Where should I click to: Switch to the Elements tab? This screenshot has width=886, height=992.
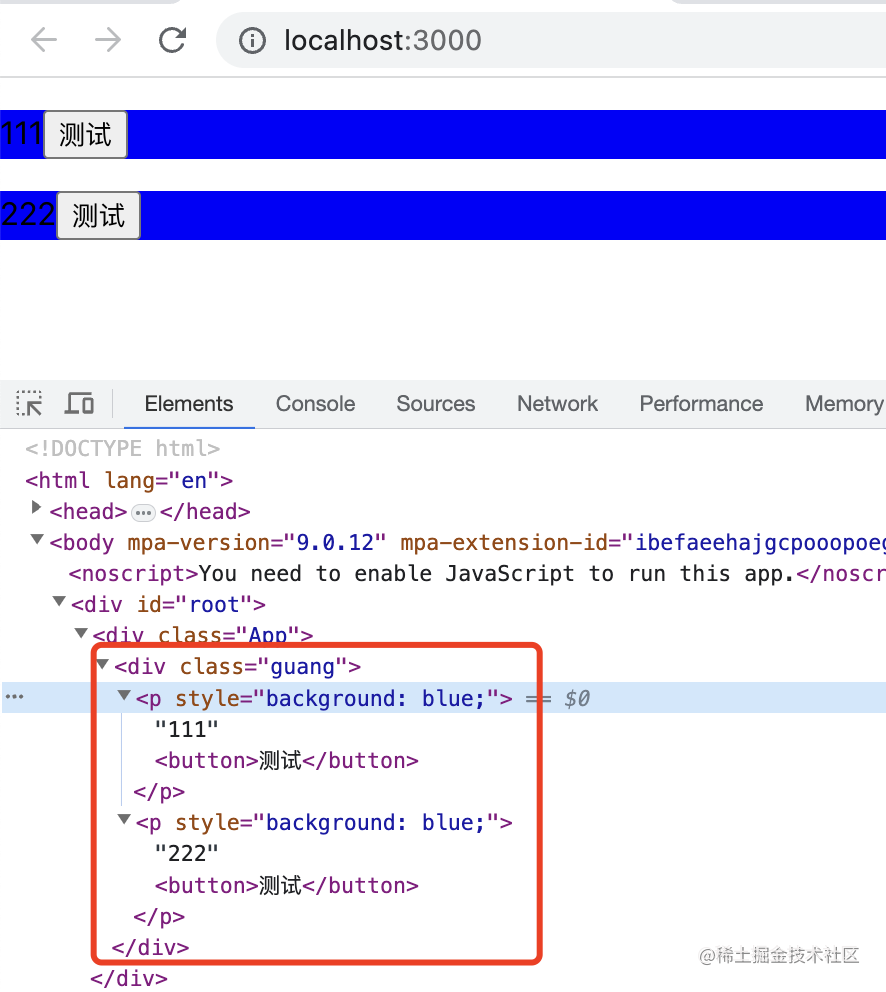189,404
